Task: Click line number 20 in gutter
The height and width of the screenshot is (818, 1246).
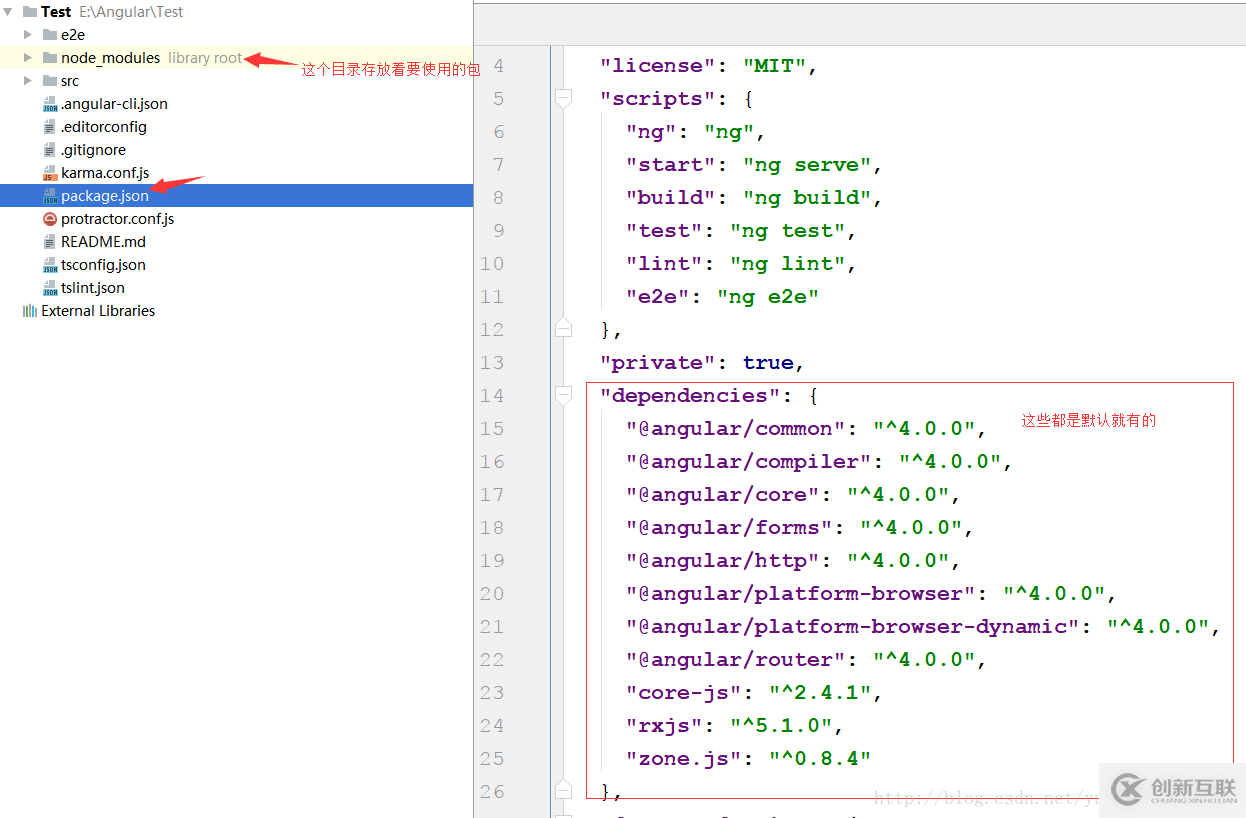Action: coord(492,594)
